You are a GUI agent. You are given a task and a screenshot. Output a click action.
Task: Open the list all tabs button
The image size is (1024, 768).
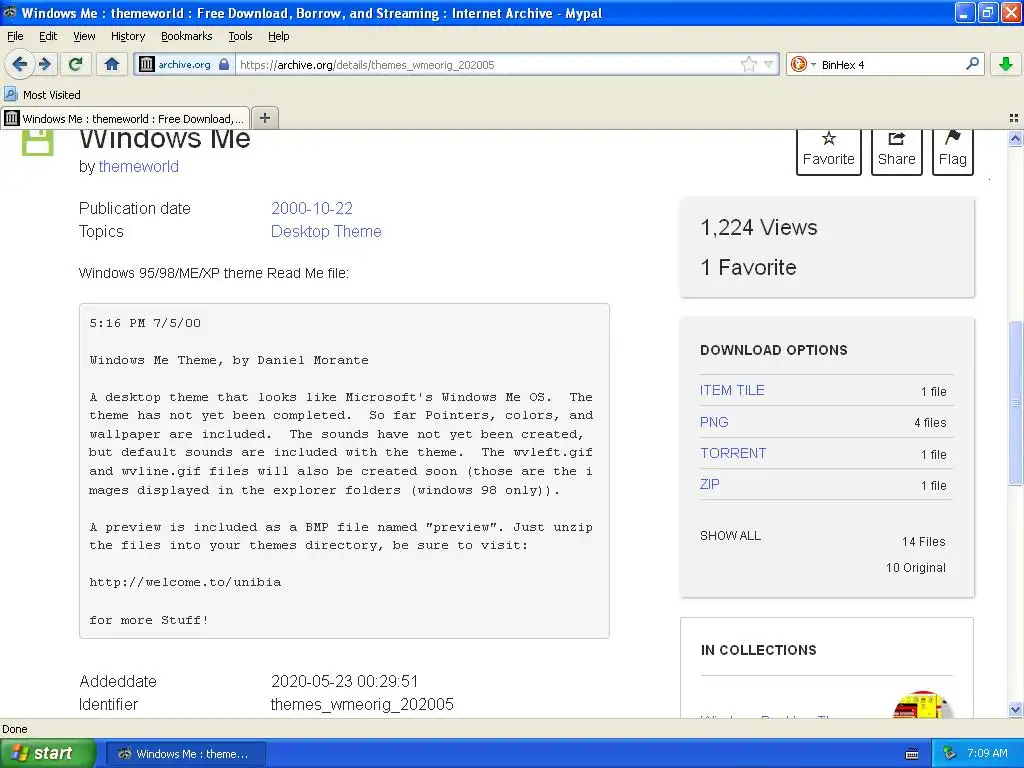click(1014, 118)
